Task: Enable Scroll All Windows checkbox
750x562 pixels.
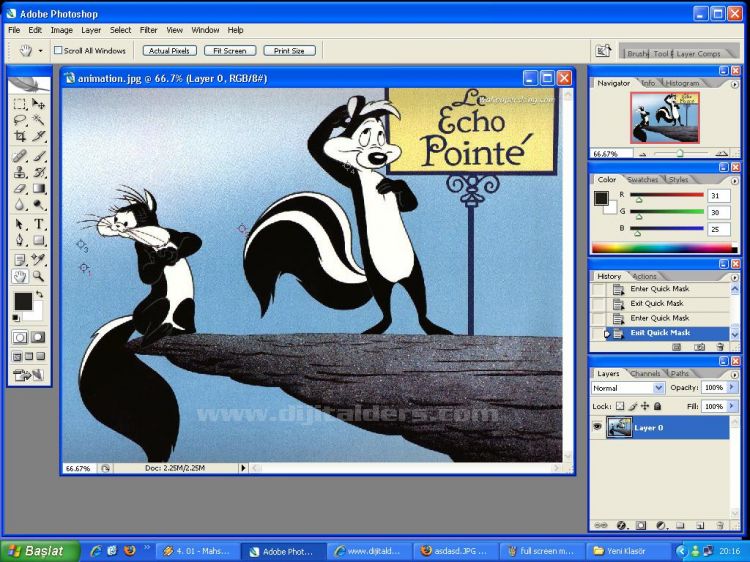Action: tap(58, 50)
